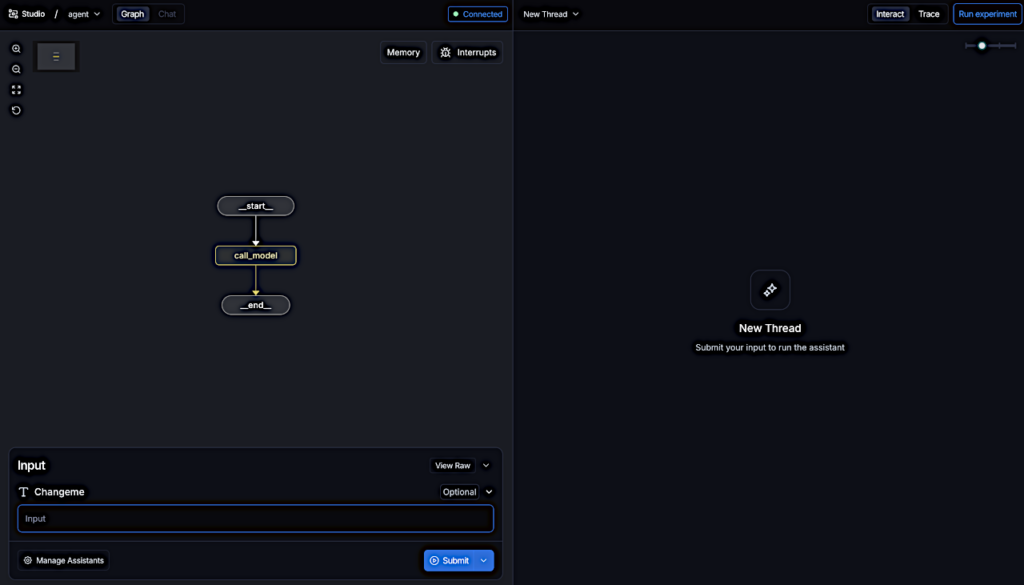Click the Studio logo icon
The width and height of the screenshot is (1024, 585).
tap(13, 14)
